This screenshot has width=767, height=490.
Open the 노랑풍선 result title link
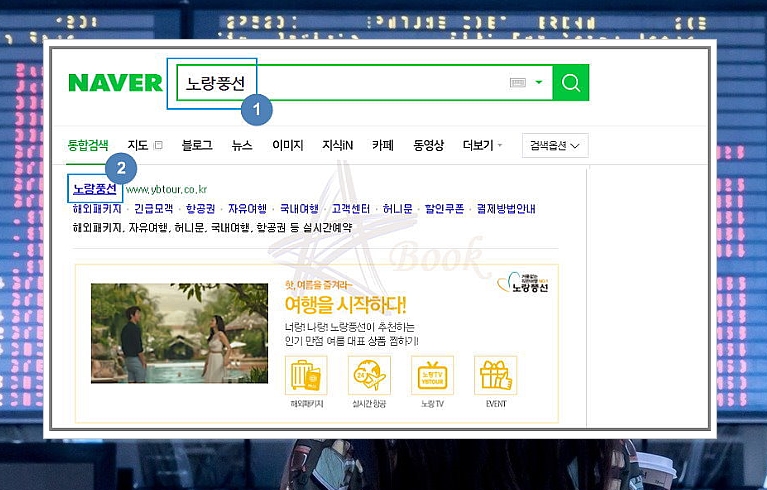(x=94, y=189)
